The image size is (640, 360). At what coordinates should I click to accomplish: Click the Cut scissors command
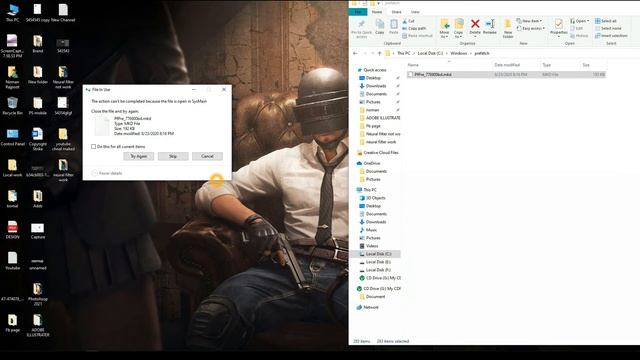[x=409, y=21]
